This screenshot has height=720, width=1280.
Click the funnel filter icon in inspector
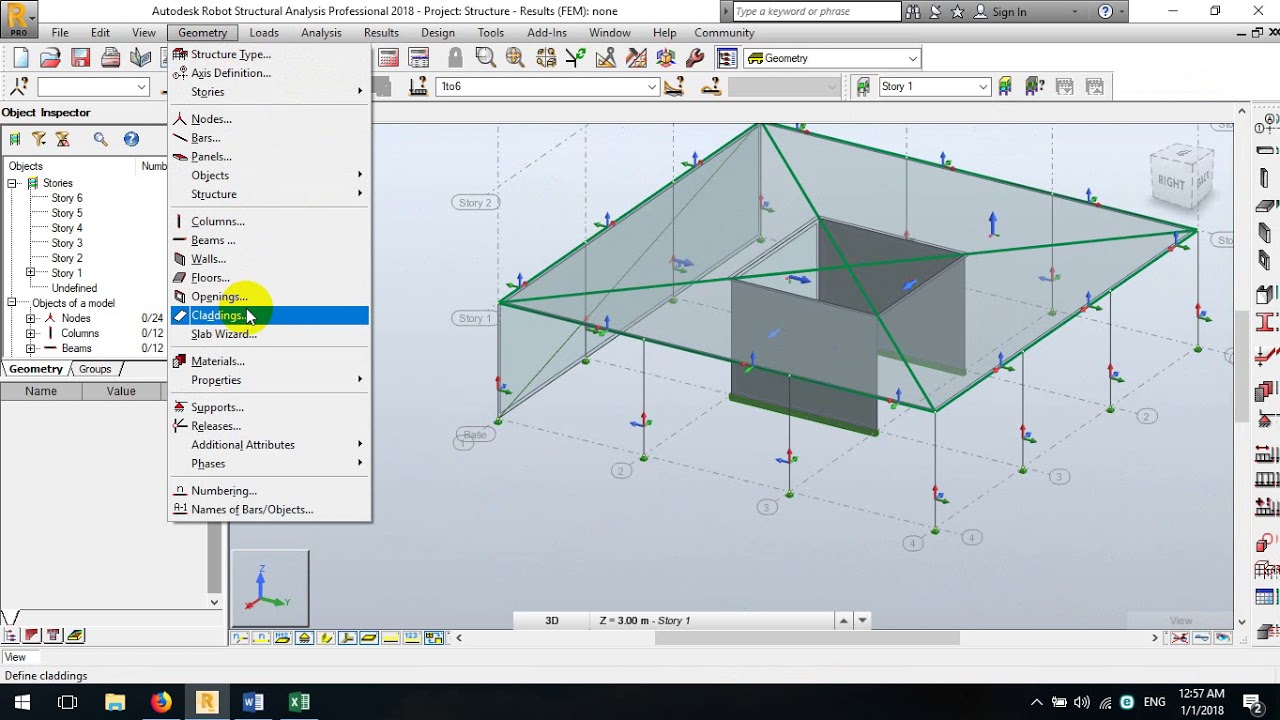[39, 139]
